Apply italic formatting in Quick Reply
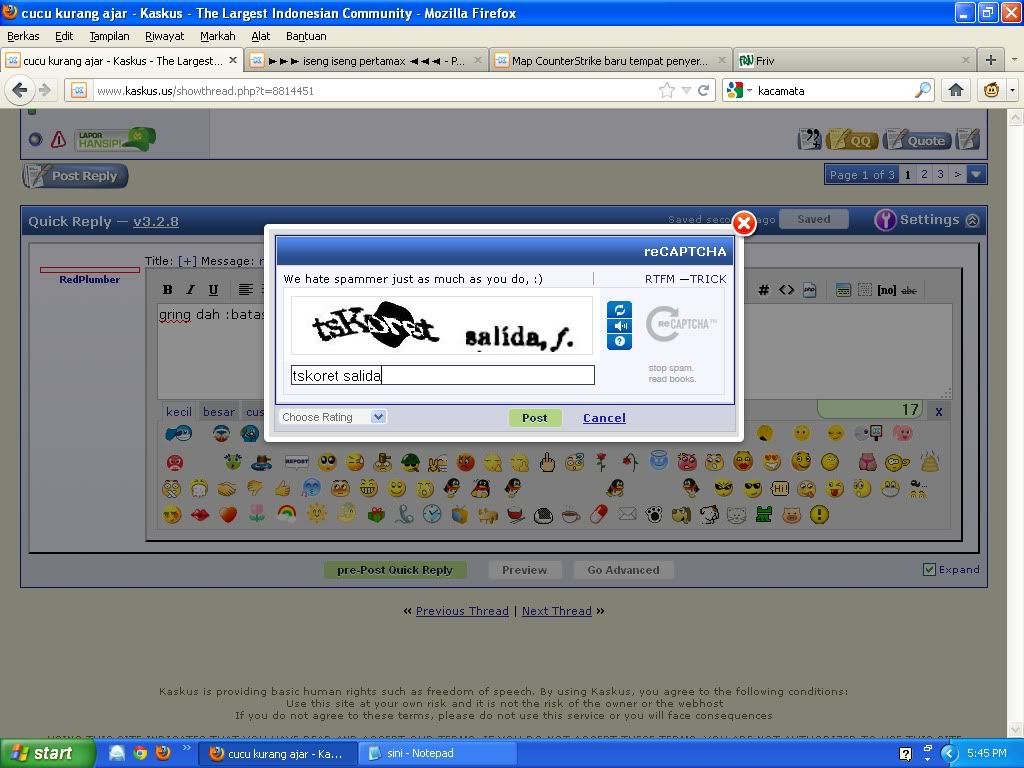1024x768 pixels. pyautogui.click(x=190, y=289)
